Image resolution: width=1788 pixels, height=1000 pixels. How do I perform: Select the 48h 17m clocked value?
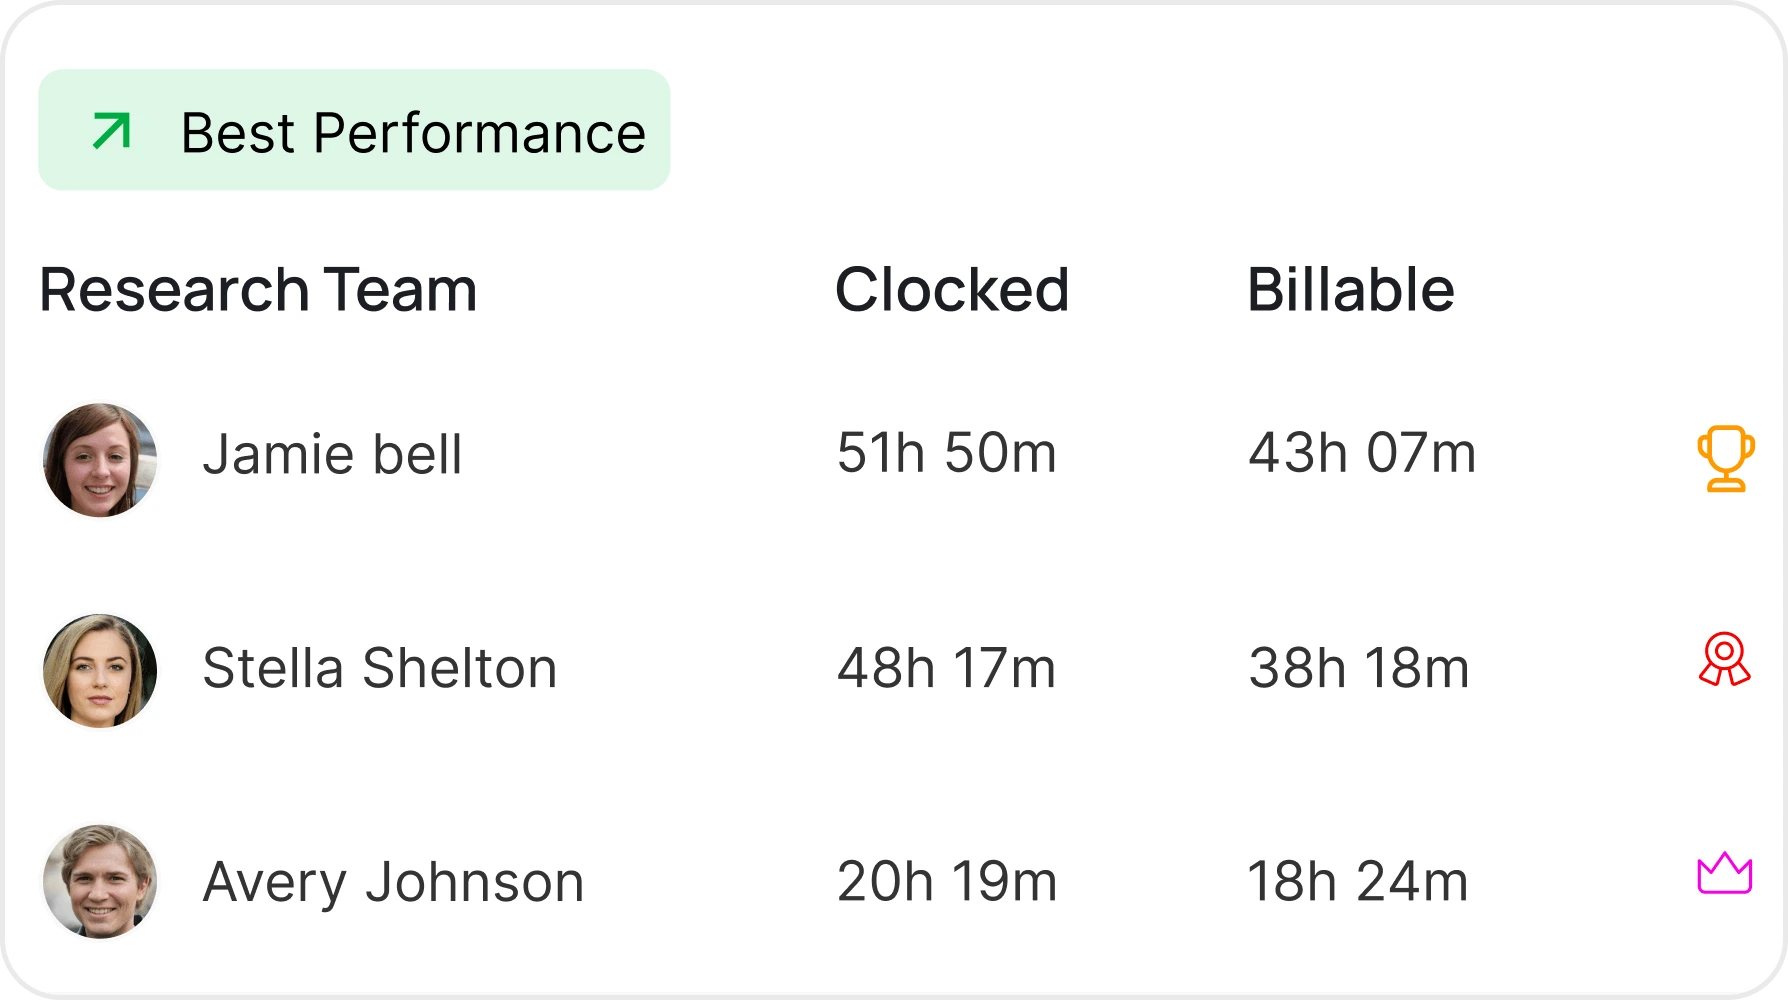coord(946,668)
